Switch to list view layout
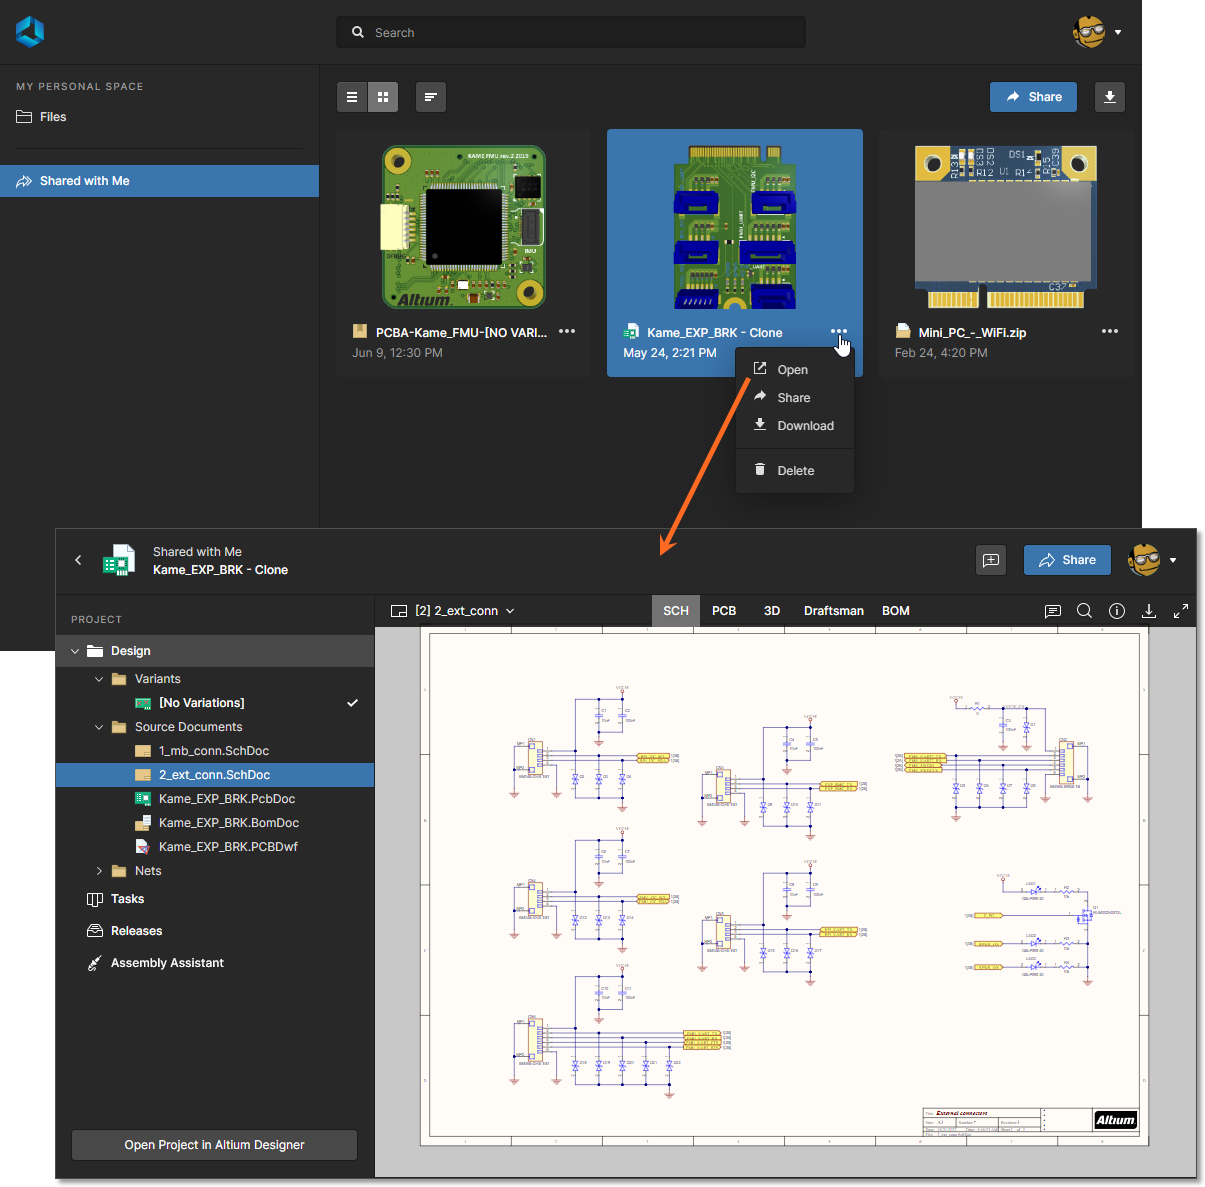 click(352, 97)
